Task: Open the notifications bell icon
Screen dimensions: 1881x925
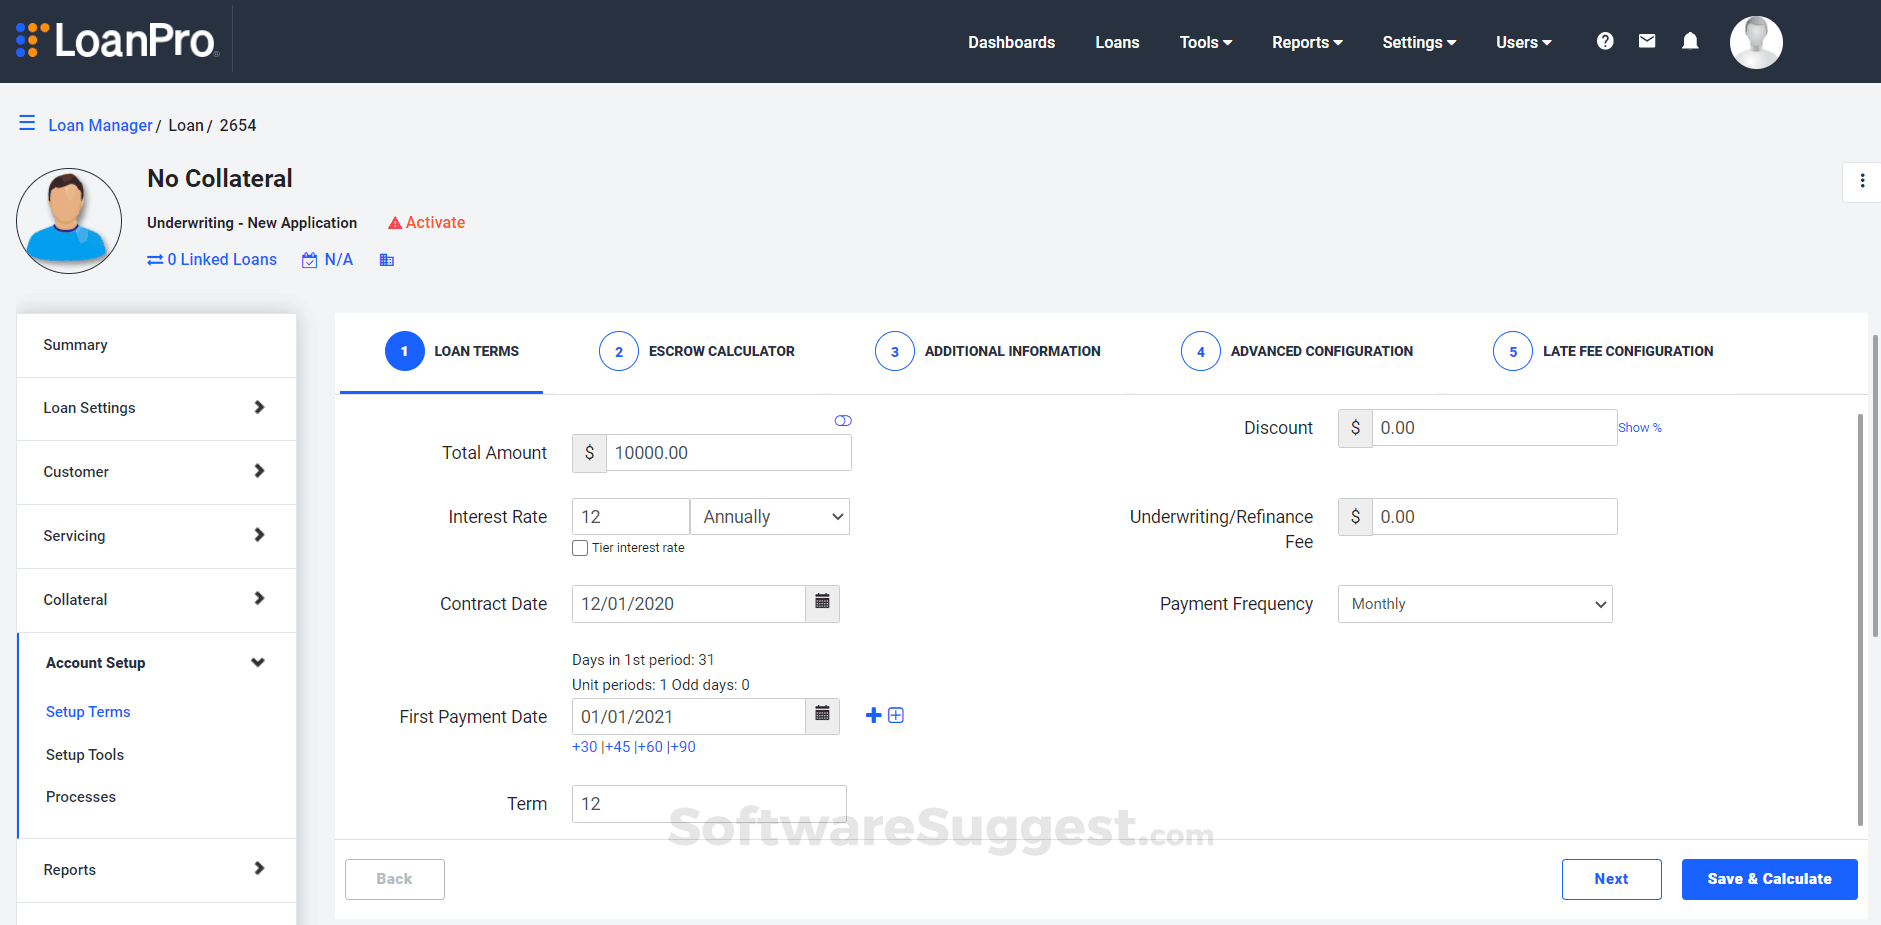Action: click(x=1691, y=41)
